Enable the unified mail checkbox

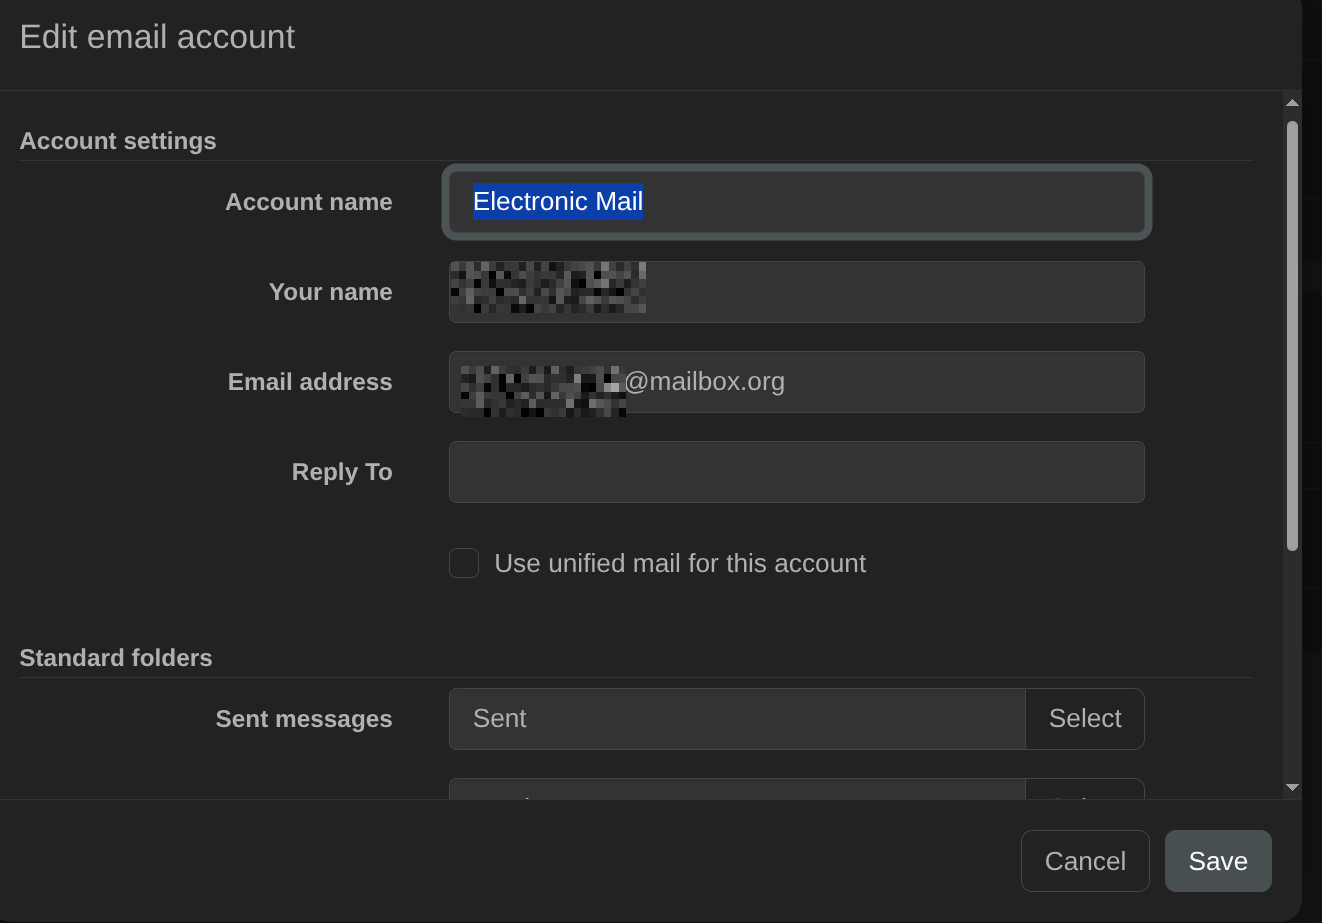[x=464, y=563]
